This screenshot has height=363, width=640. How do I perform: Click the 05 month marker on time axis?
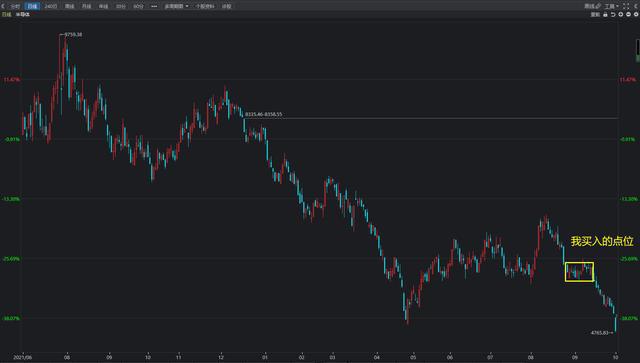pos(413,357)
